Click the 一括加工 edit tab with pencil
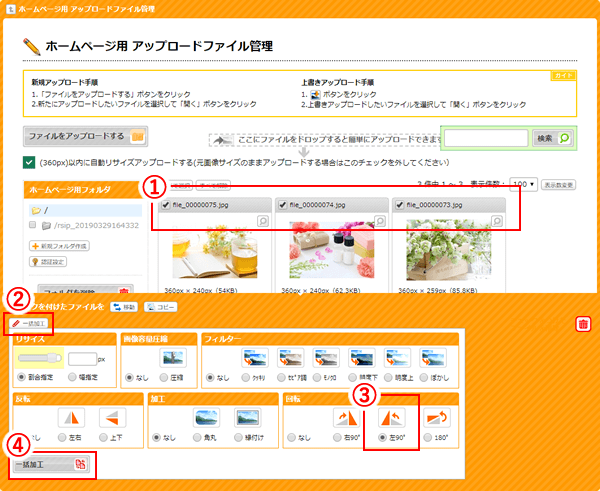 pyautogui.click(x=30, y=323)
